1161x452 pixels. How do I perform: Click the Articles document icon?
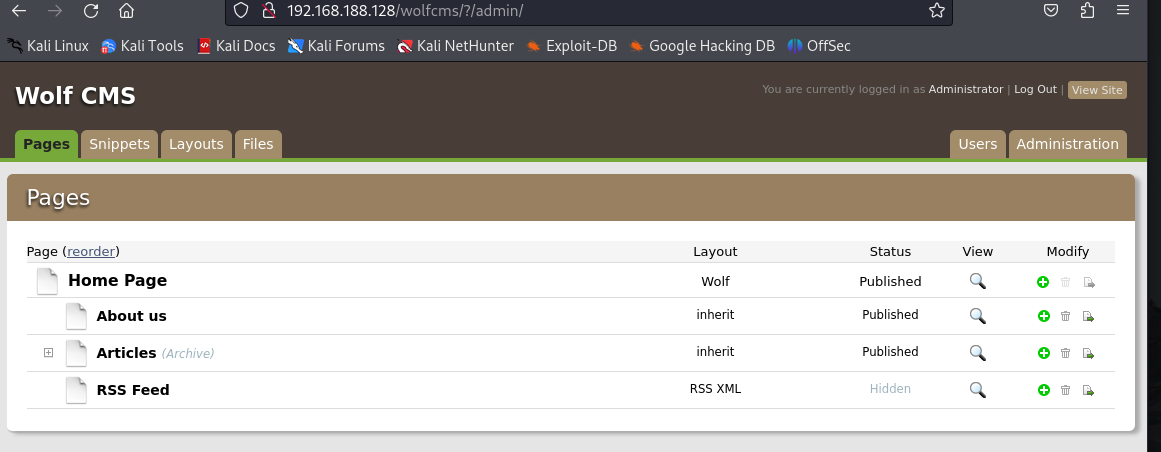click(76, 353)
